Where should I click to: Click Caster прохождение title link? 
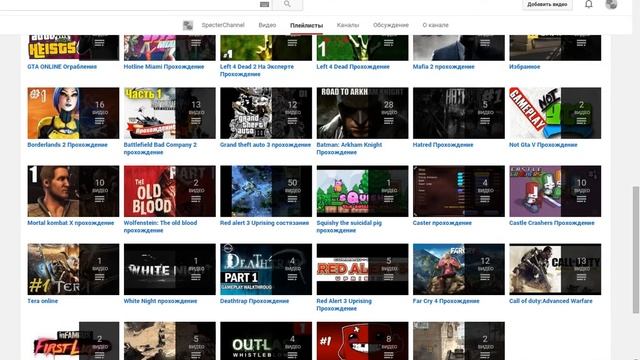[x=442, y=223]
